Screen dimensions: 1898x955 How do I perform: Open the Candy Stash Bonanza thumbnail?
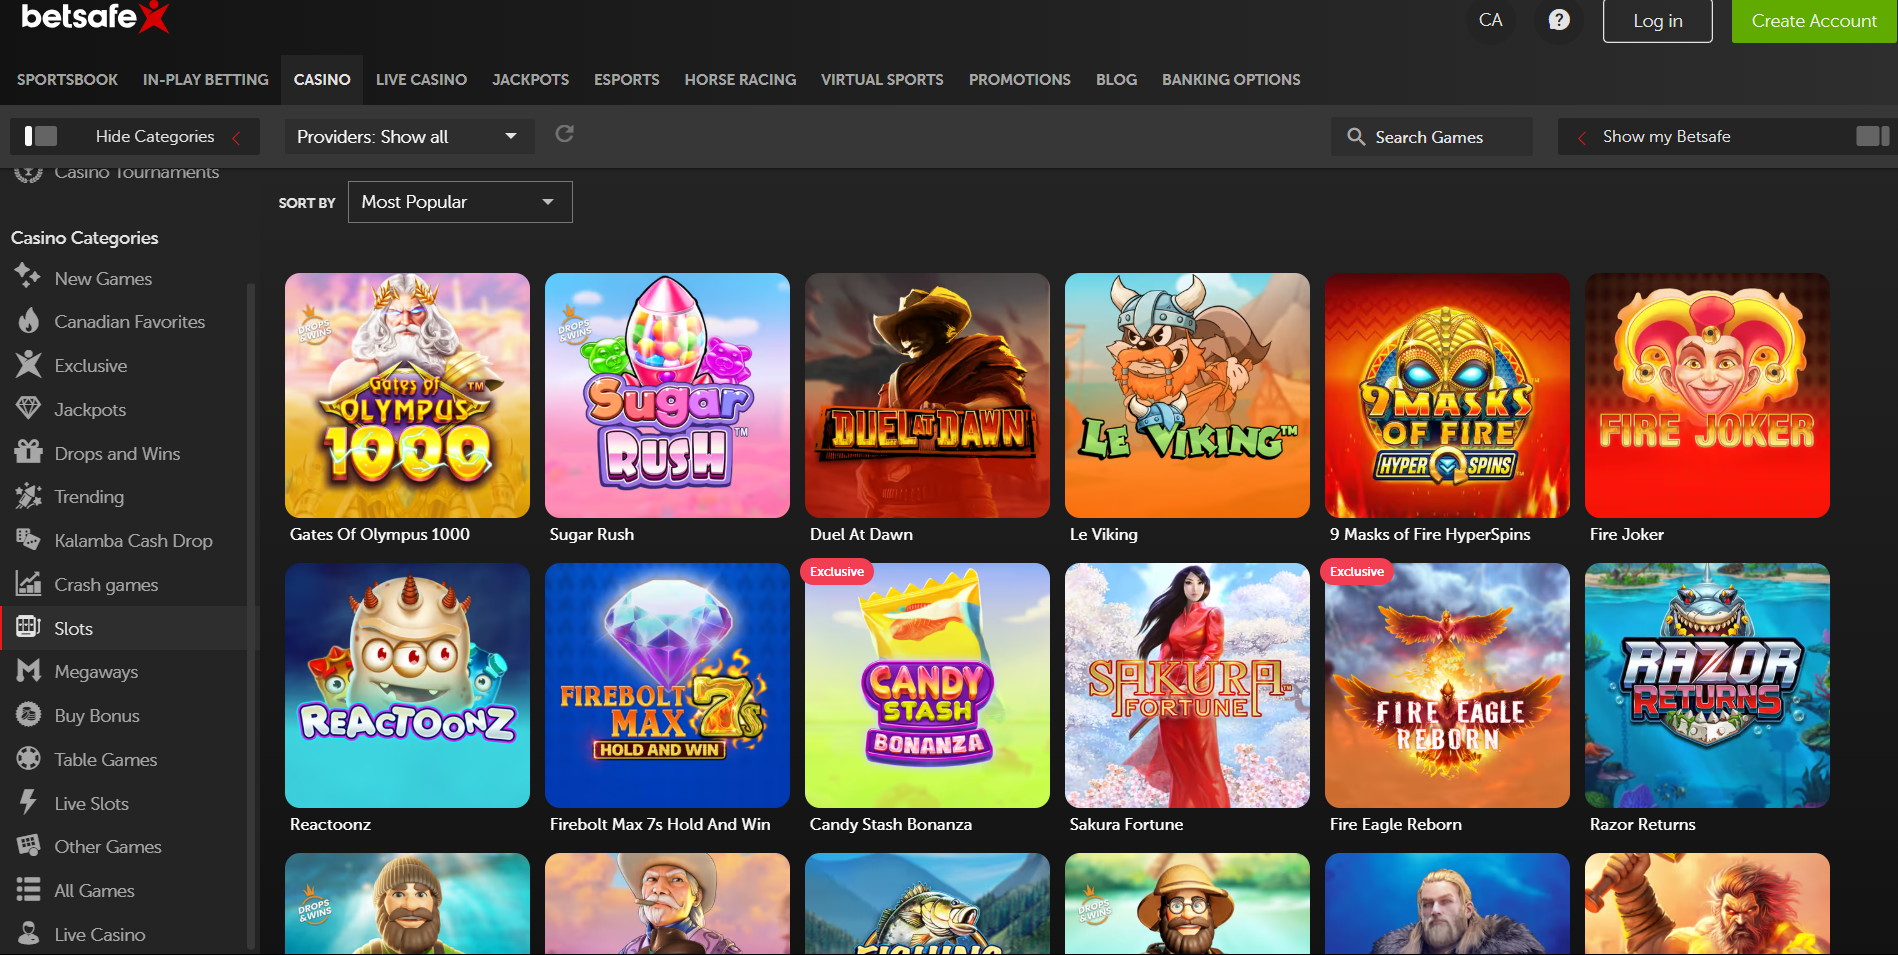tap(927, 685)
